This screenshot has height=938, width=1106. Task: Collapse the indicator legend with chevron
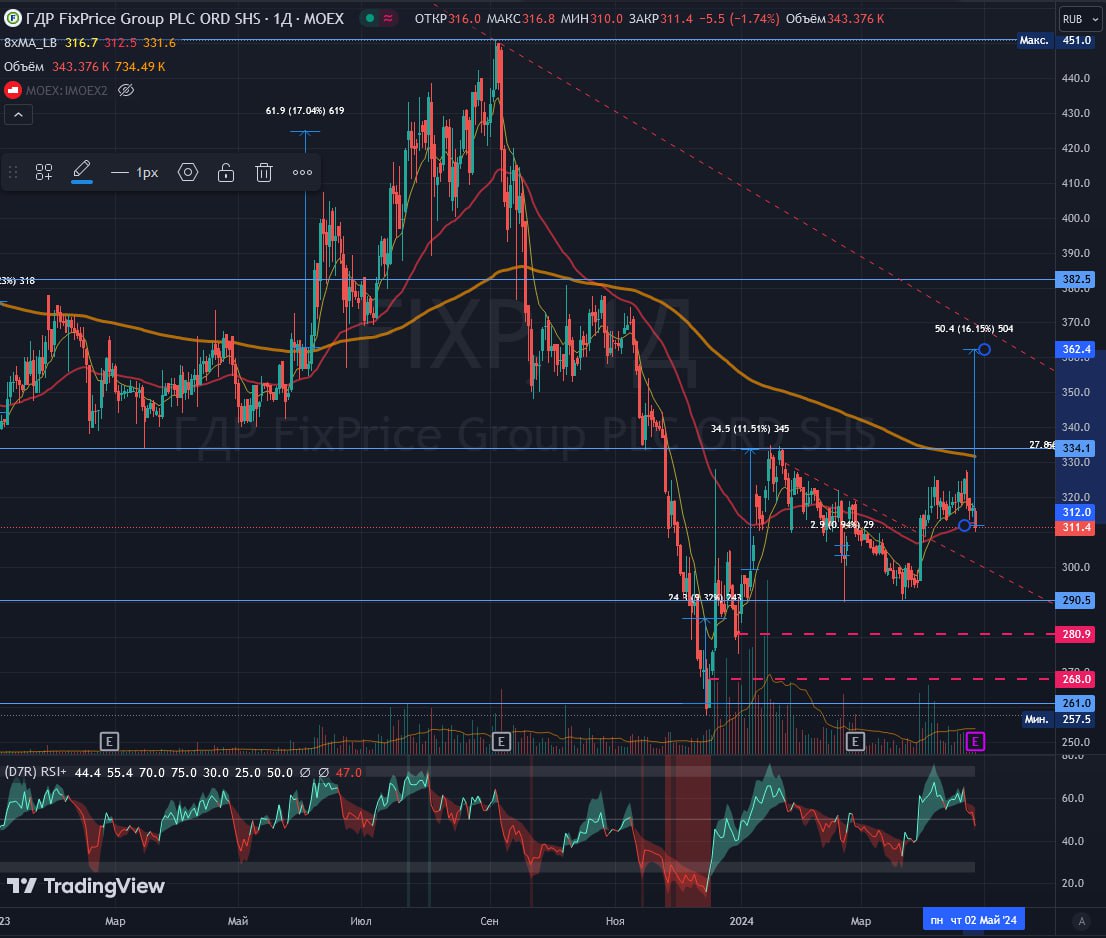pyautogui.click(x=18, y=115)
